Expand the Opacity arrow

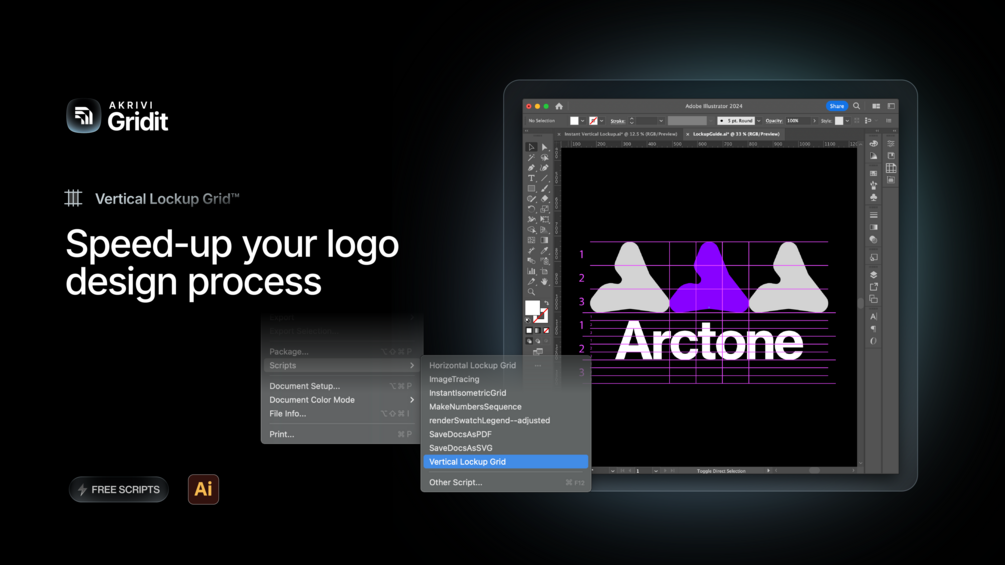(x=814, y=121)
